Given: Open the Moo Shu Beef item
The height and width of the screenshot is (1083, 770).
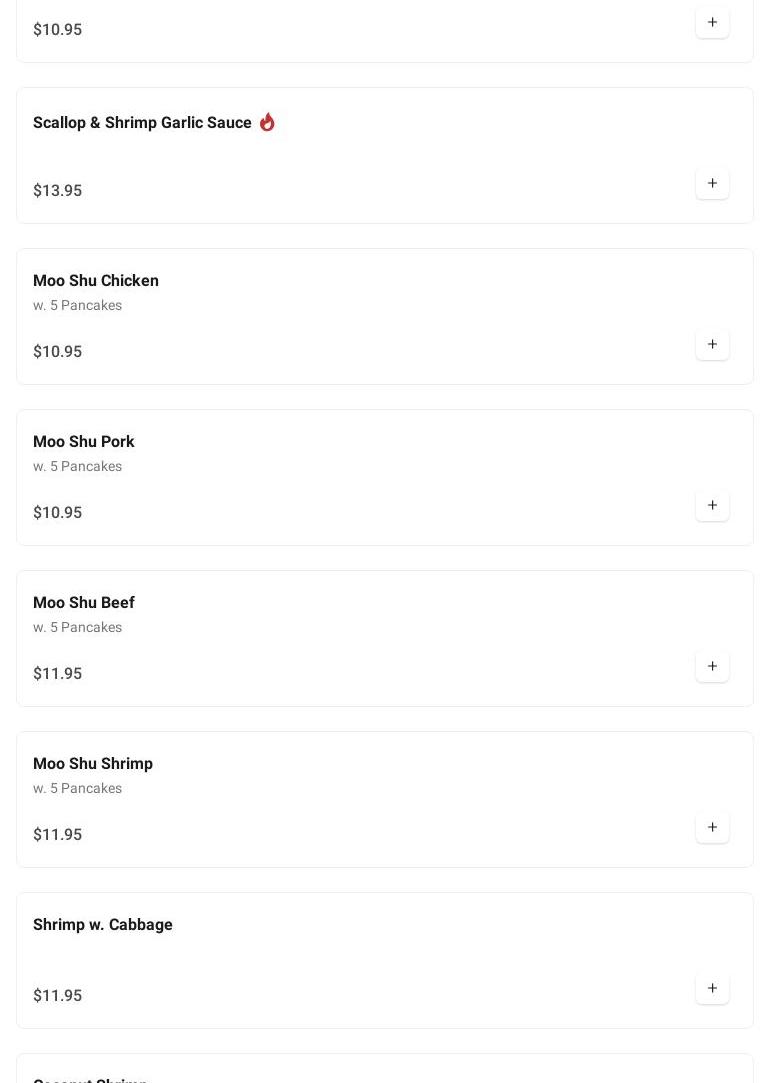Looking at the screenshot, I should [x=84, y=603].
